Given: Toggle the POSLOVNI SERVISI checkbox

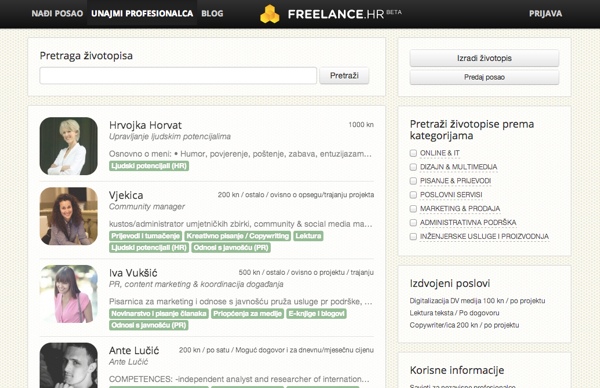Looking at the screenshot, I should (413, 195).
